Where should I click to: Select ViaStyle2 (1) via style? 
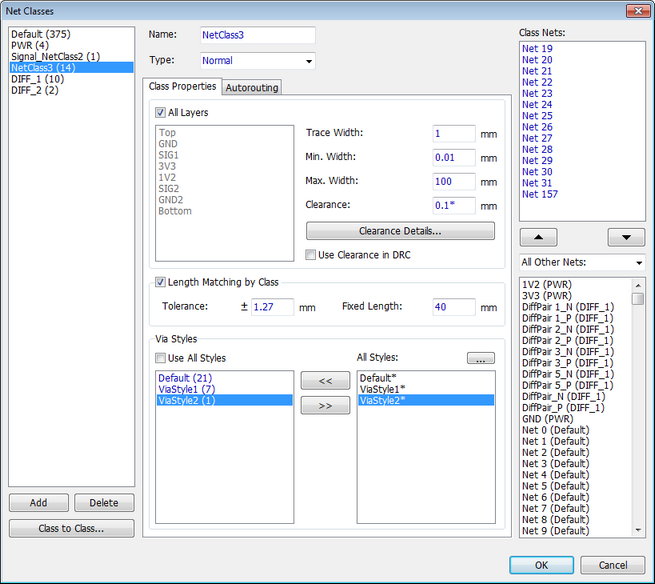coord(224,401)
